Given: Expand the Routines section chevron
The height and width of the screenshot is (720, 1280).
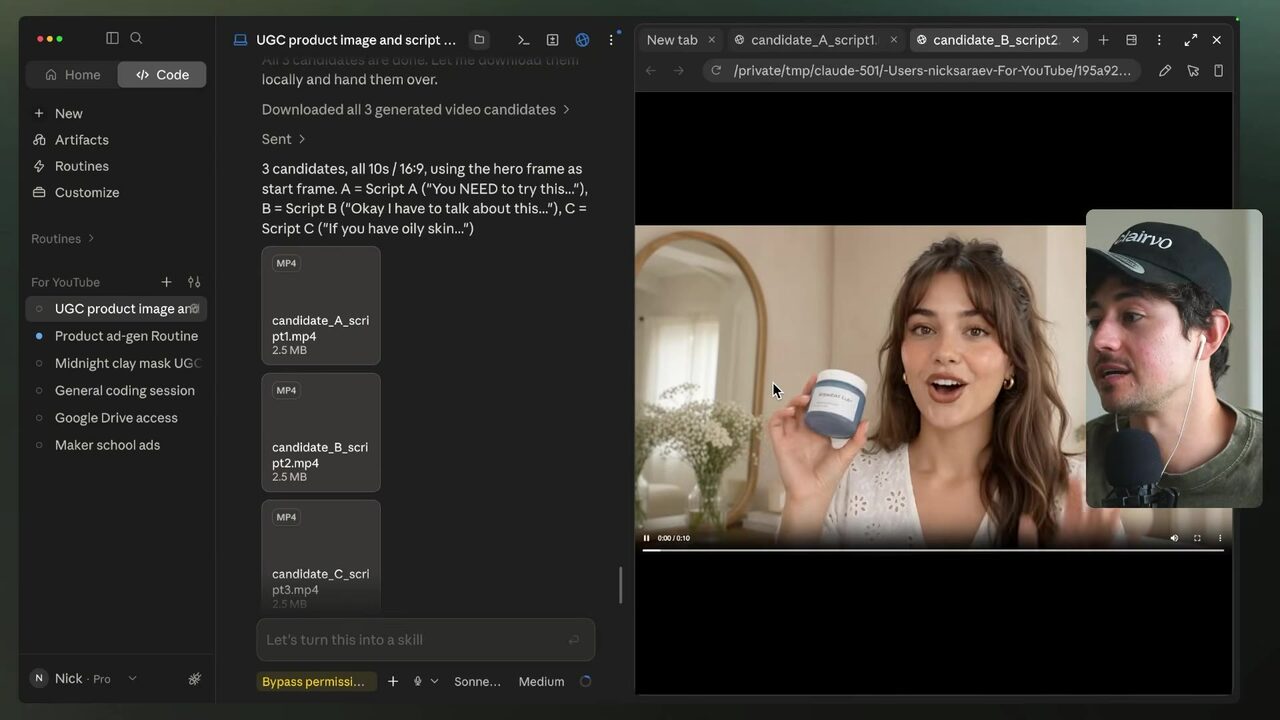Looking at the screenshot, I should click(91, 238).
